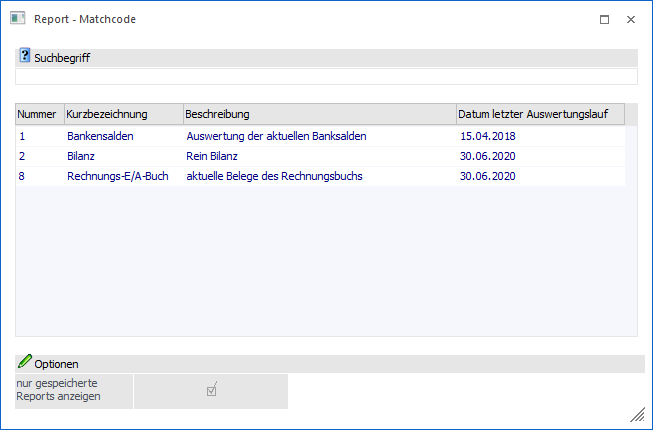653x430 pixels.
Task: Click the window resize grip corner
Action: [x=638, y=416]
